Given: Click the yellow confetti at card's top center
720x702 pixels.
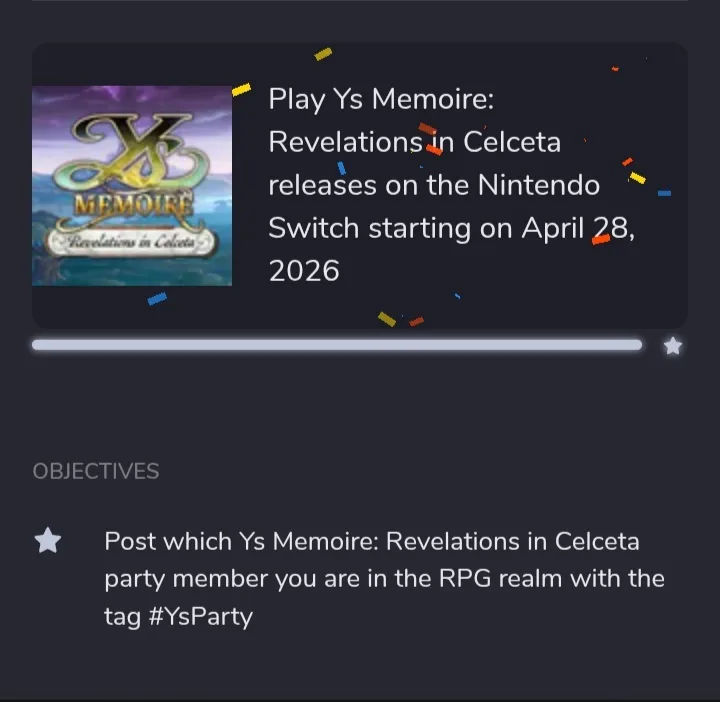Looking at the screenshot, I should click(x=323, y=54).
